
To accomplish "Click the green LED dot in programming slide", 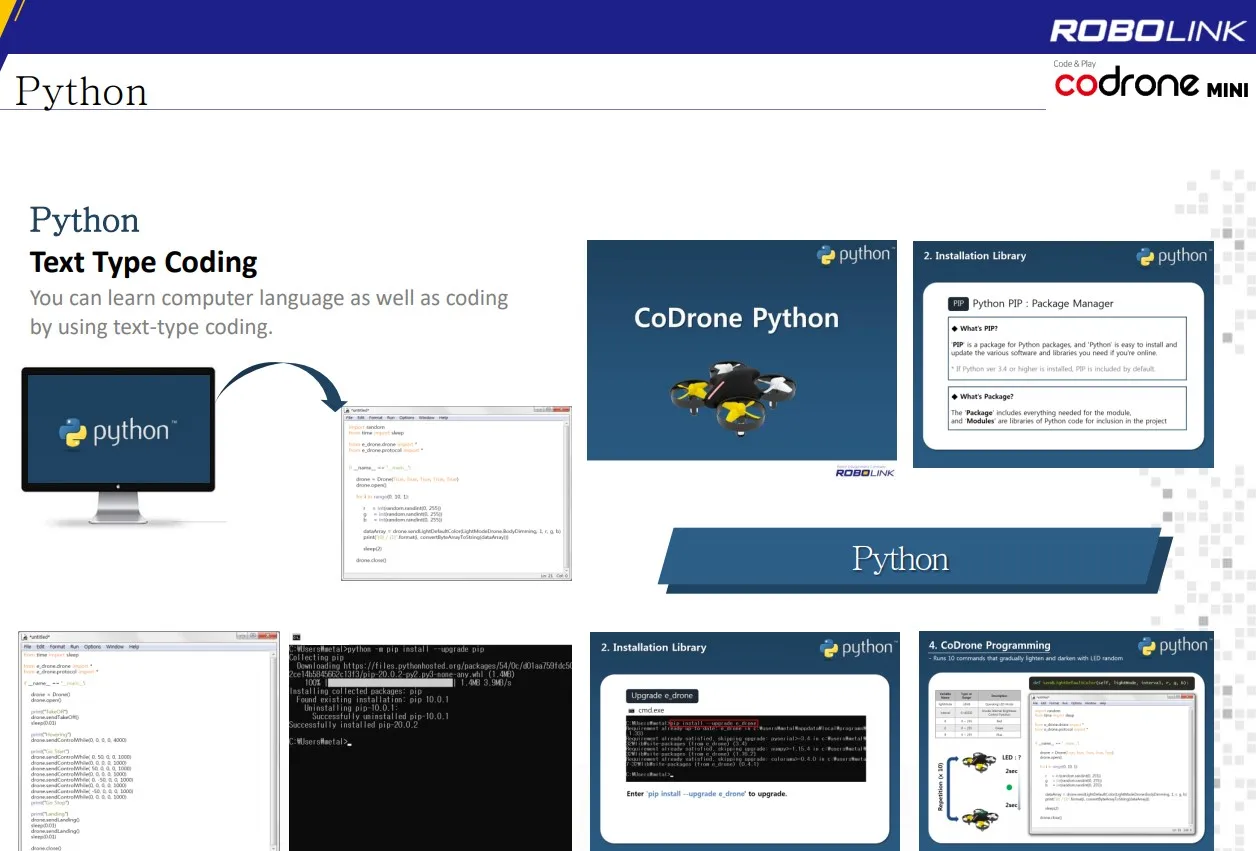I will [1009, 787].
